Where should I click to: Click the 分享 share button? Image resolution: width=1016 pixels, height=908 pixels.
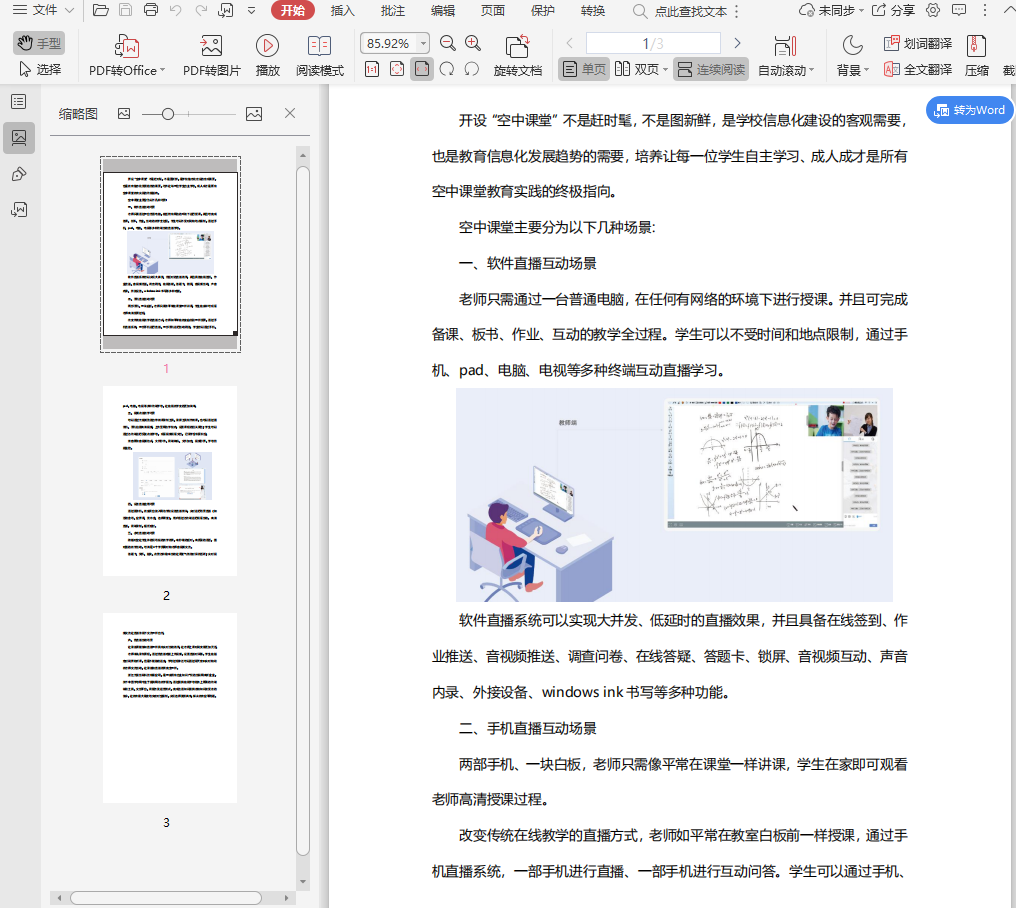(894, 10)
